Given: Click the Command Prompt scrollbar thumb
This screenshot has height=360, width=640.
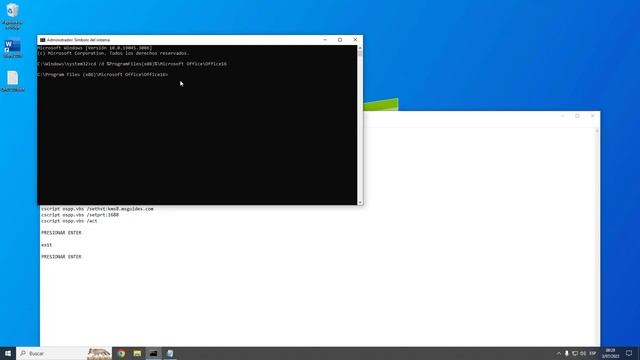Looking at the screenshot, I should click(360, 53).
